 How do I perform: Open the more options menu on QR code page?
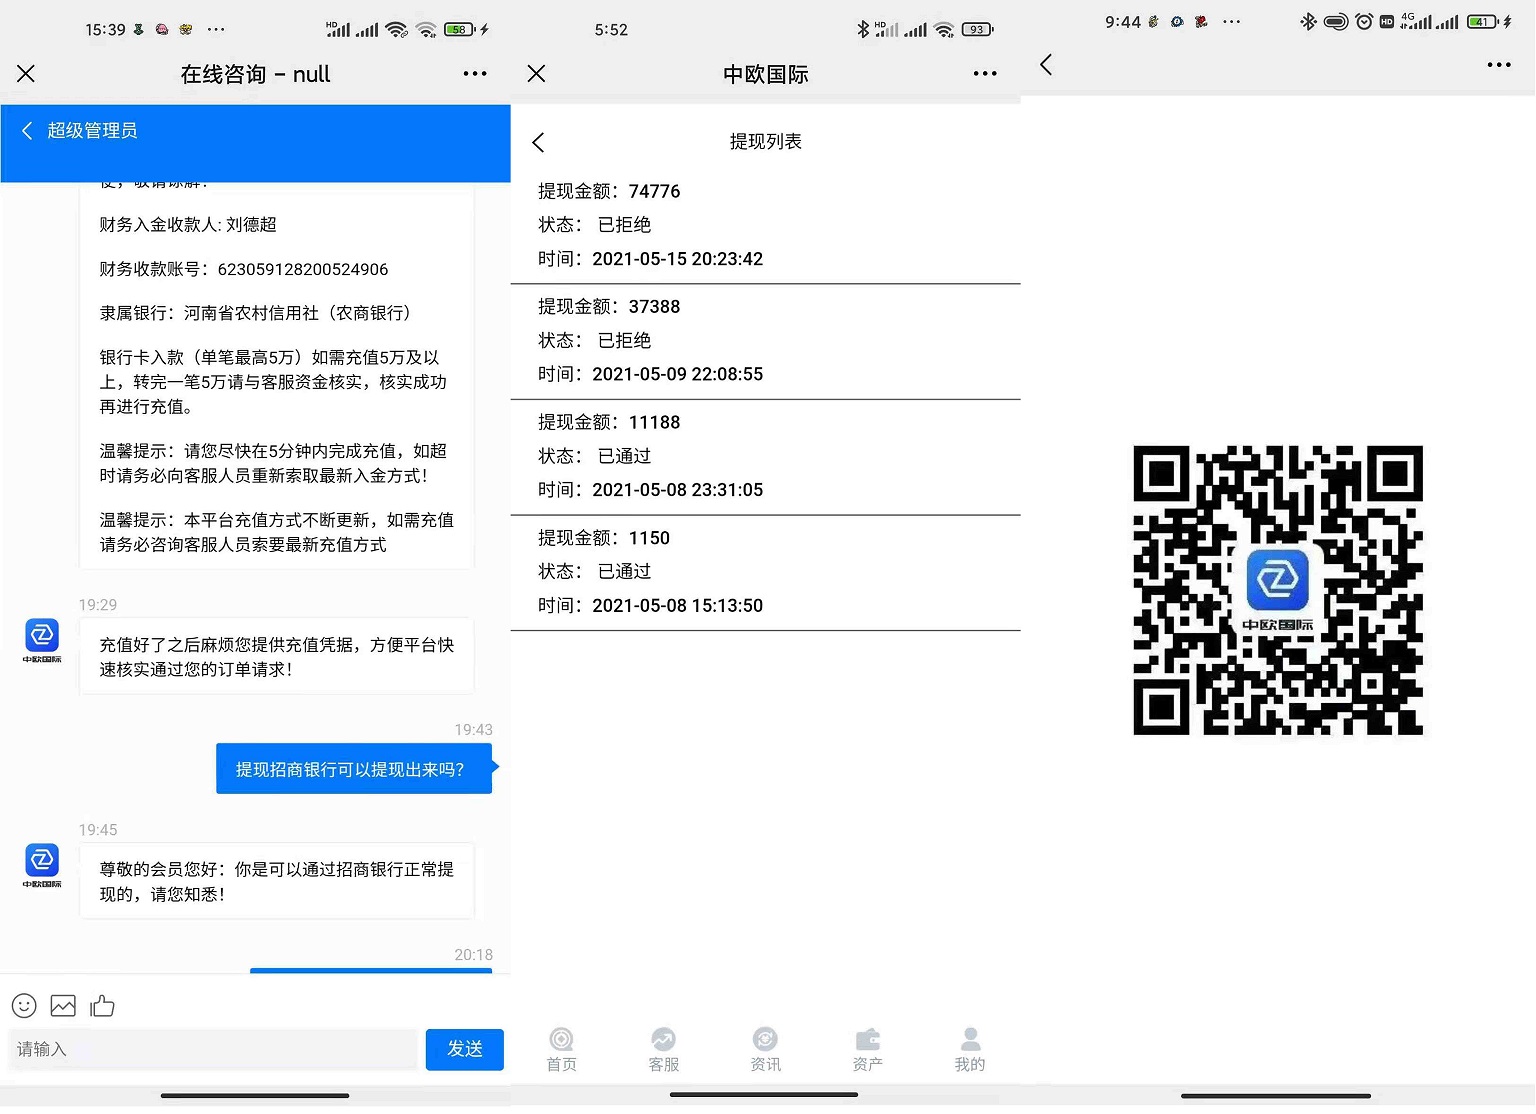click(x=1499, y=65)
